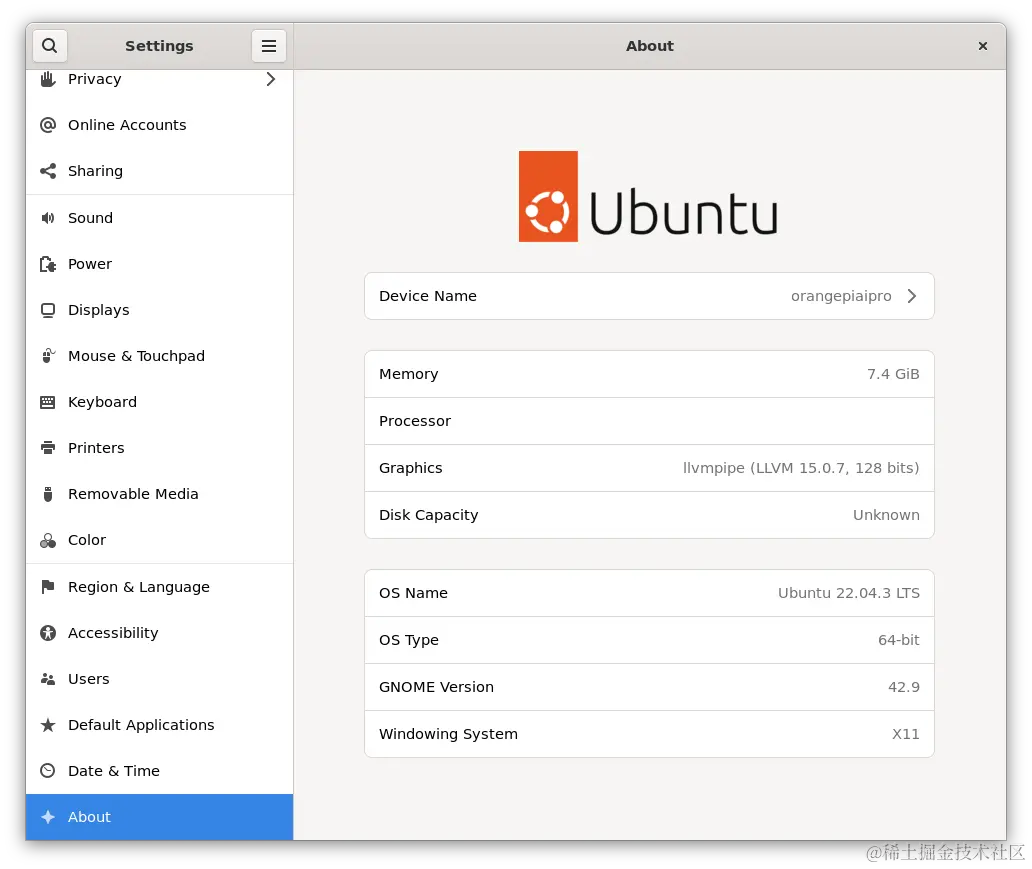Click the OS Name label
This screenshot has width=1032, height=869.
413,593
